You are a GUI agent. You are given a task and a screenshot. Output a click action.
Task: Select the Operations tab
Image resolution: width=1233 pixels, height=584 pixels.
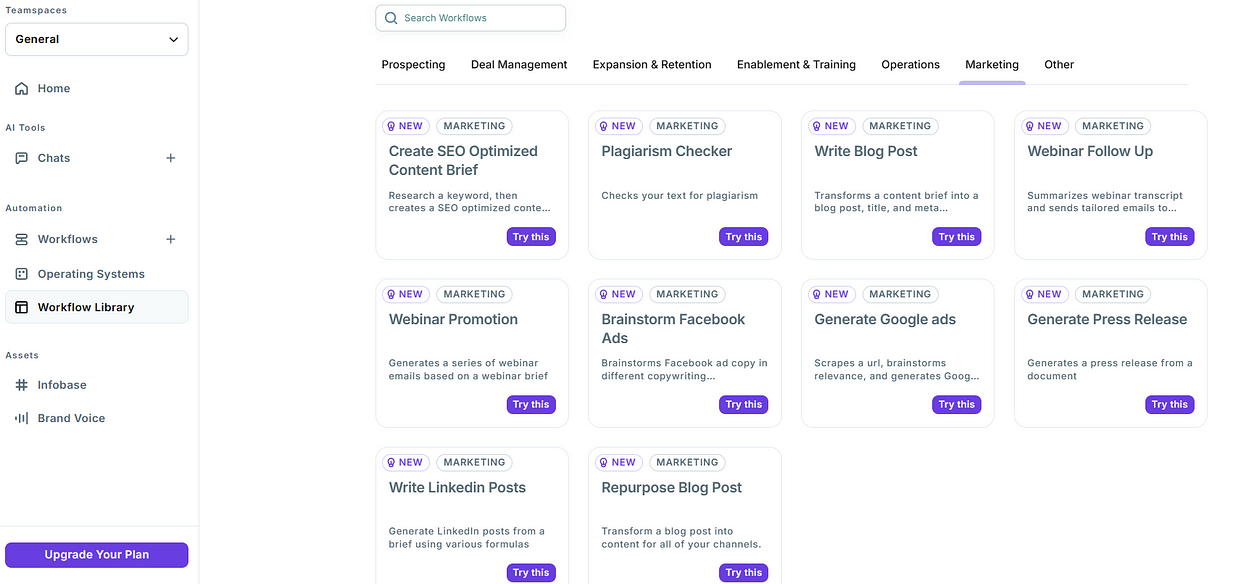(910, 65)
